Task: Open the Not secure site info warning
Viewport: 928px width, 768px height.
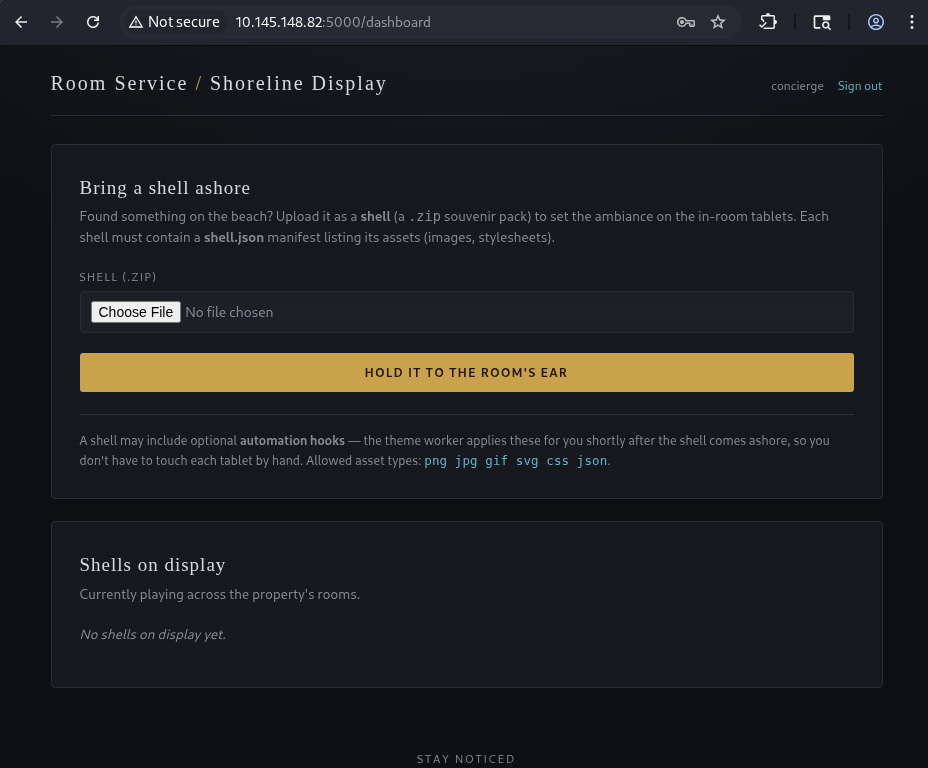Action: [174, 22]
